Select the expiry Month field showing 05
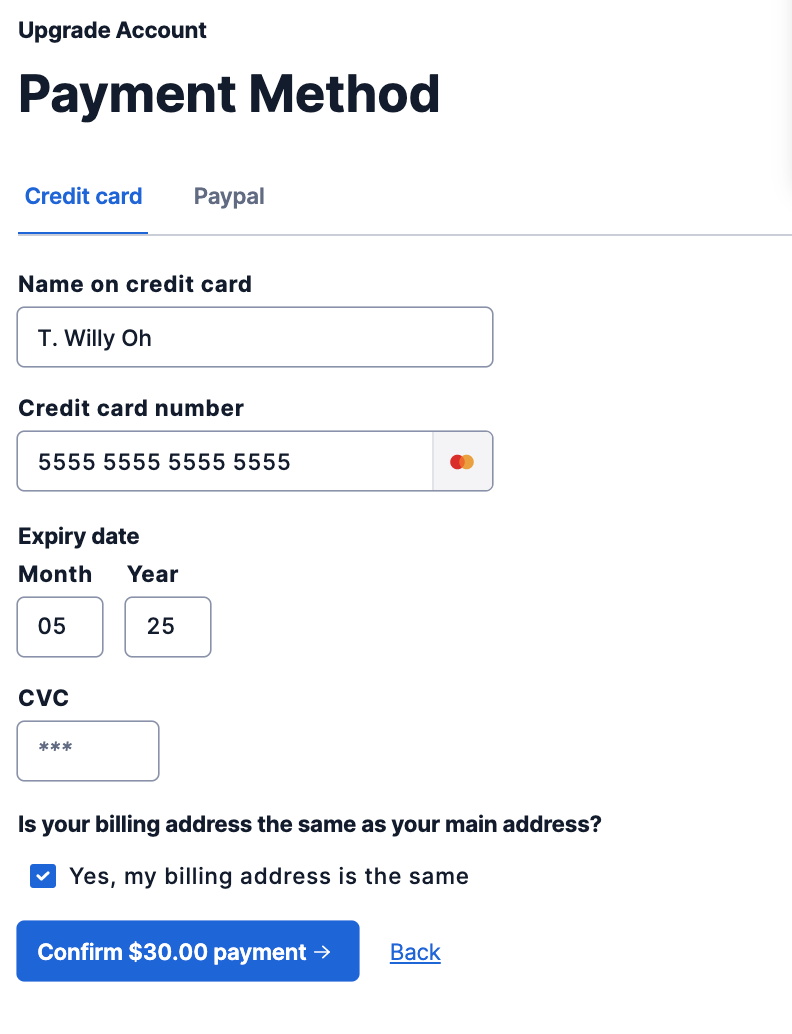792x1034 pixels. click(60, 626)
